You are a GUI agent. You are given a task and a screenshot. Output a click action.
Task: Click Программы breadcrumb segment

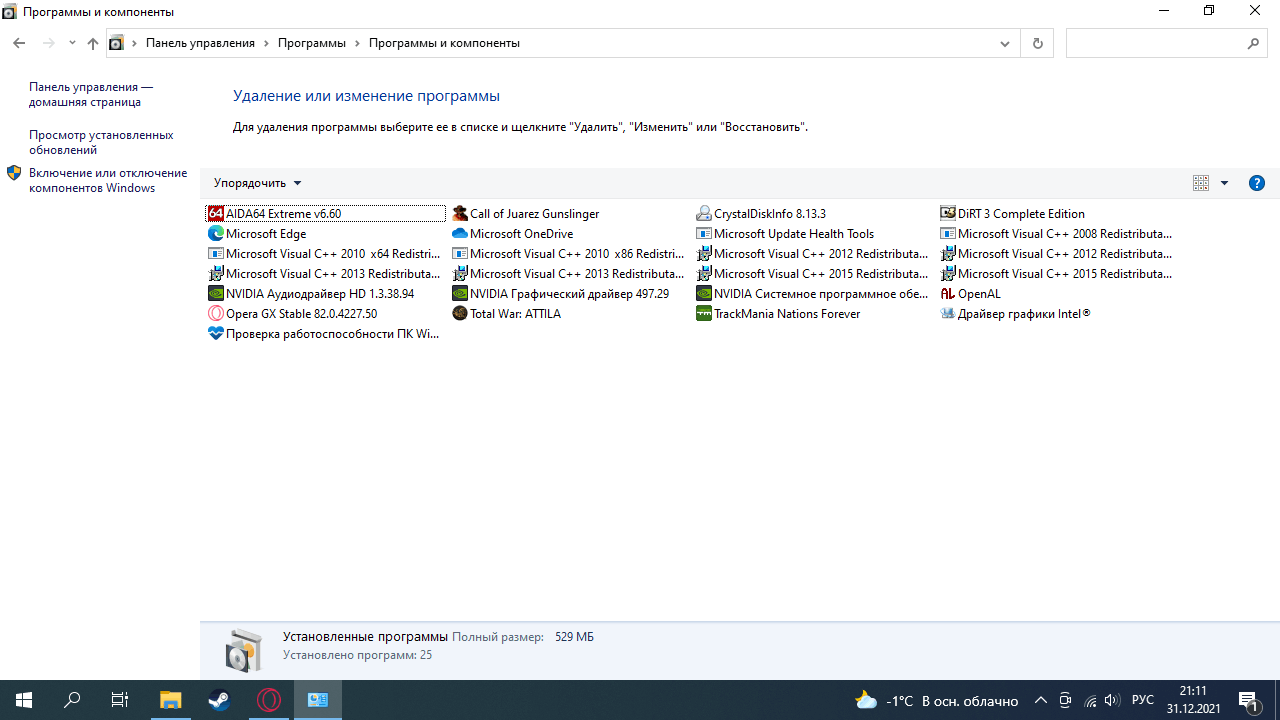coord(312,43)
